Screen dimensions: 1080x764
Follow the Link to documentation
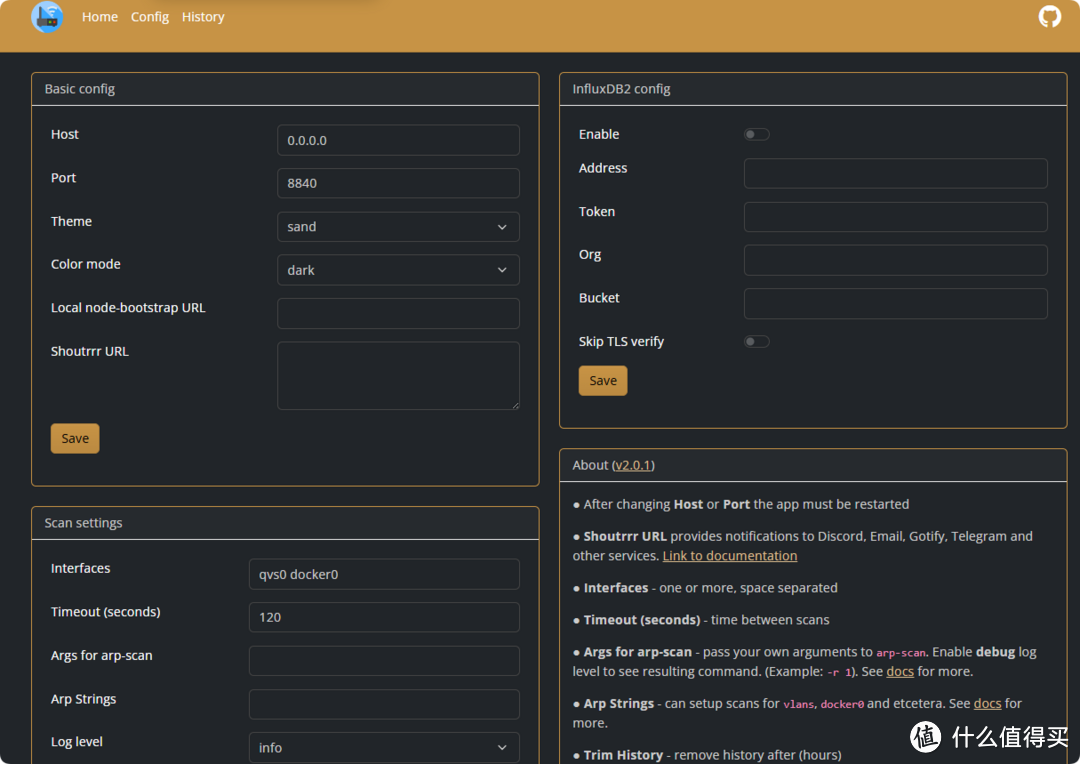pos(730,556)
